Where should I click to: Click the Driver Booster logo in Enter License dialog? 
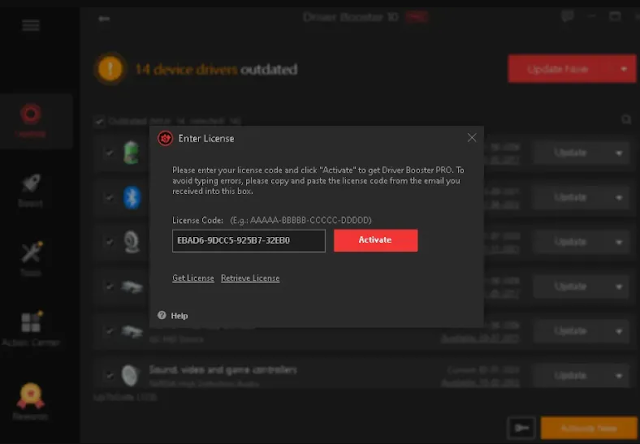(165, 138)
